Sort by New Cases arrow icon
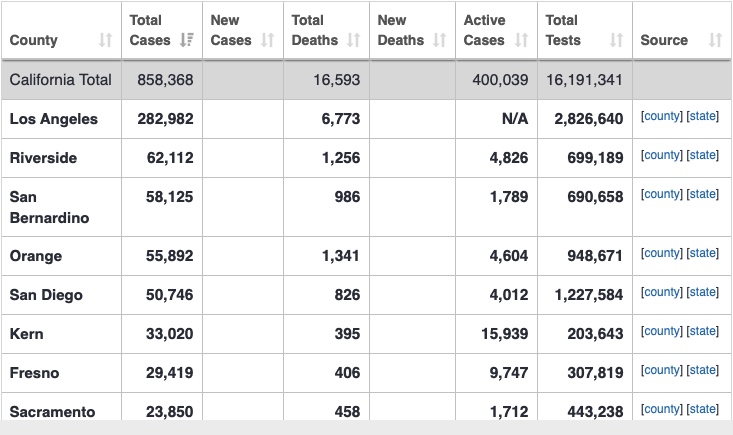 [267, 40]
